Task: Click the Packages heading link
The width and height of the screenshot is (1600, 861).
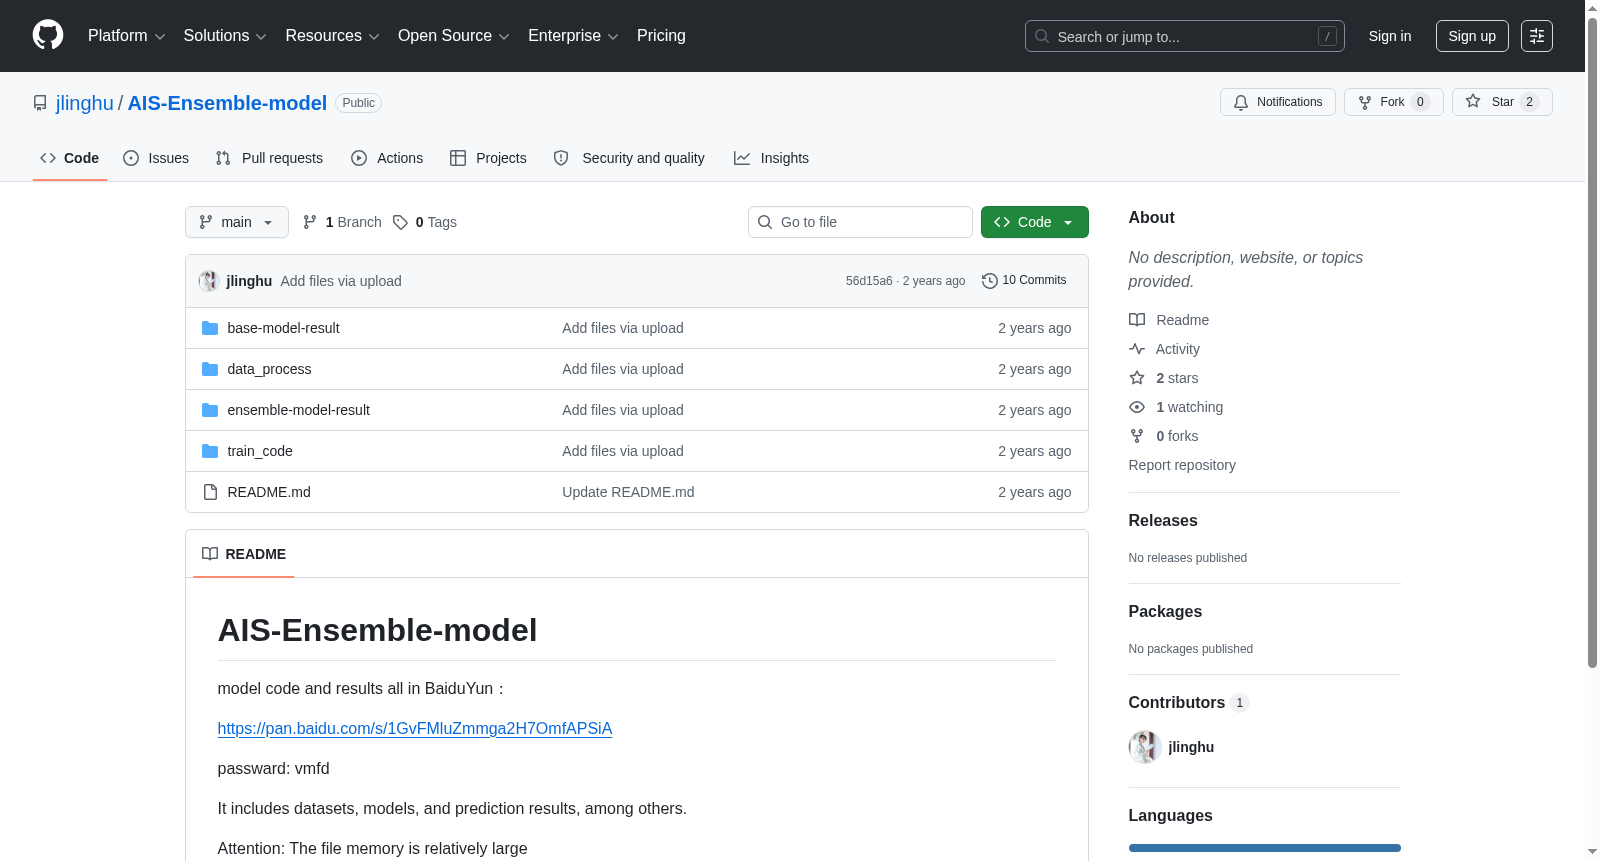Action: (1165, 611)
